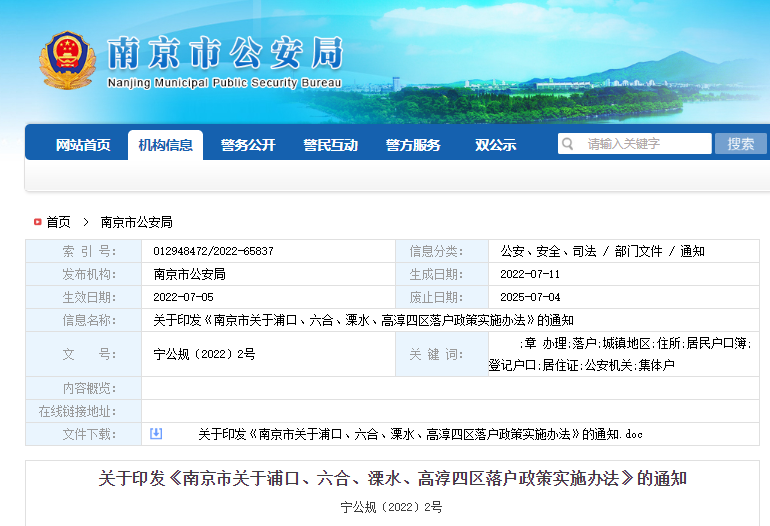Open the 网站首页 navigation tab
The image size is (770, 526).
[83, 145]
